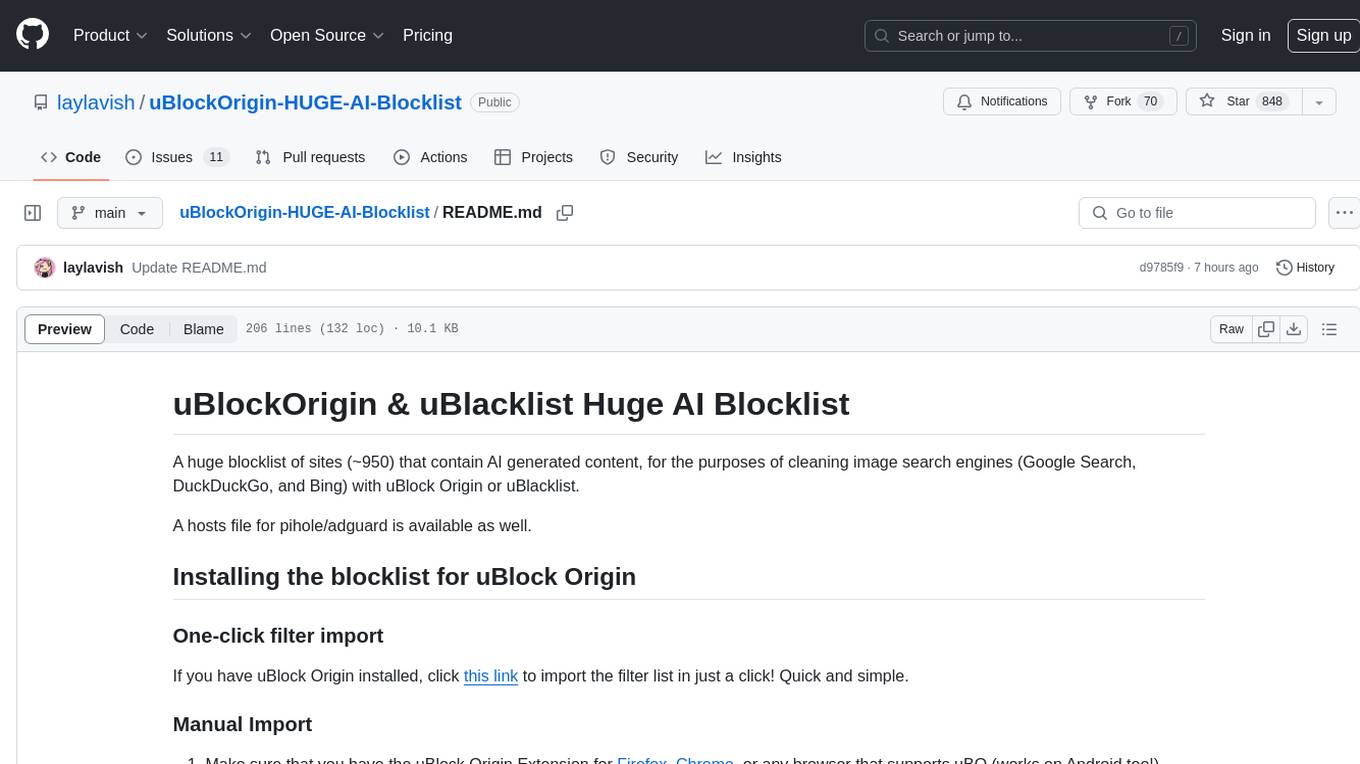Open the Update README.md commit message
The image size is (1360, 764).
tap(199, 268)
